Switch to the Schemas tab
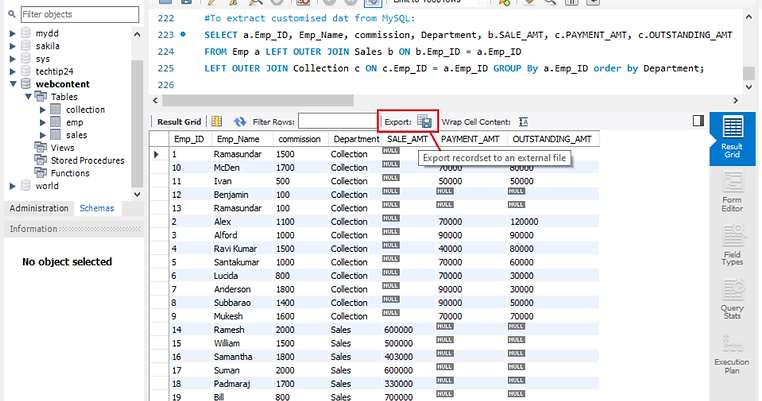 pyautogui.click(x=97, y=208)
